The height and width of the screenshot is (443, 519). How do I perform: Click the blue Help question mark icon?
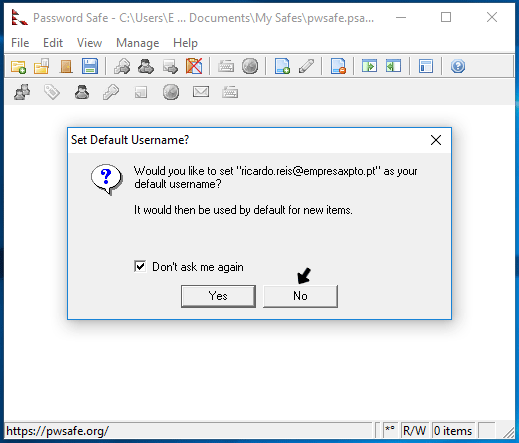(x=458, y=66)
